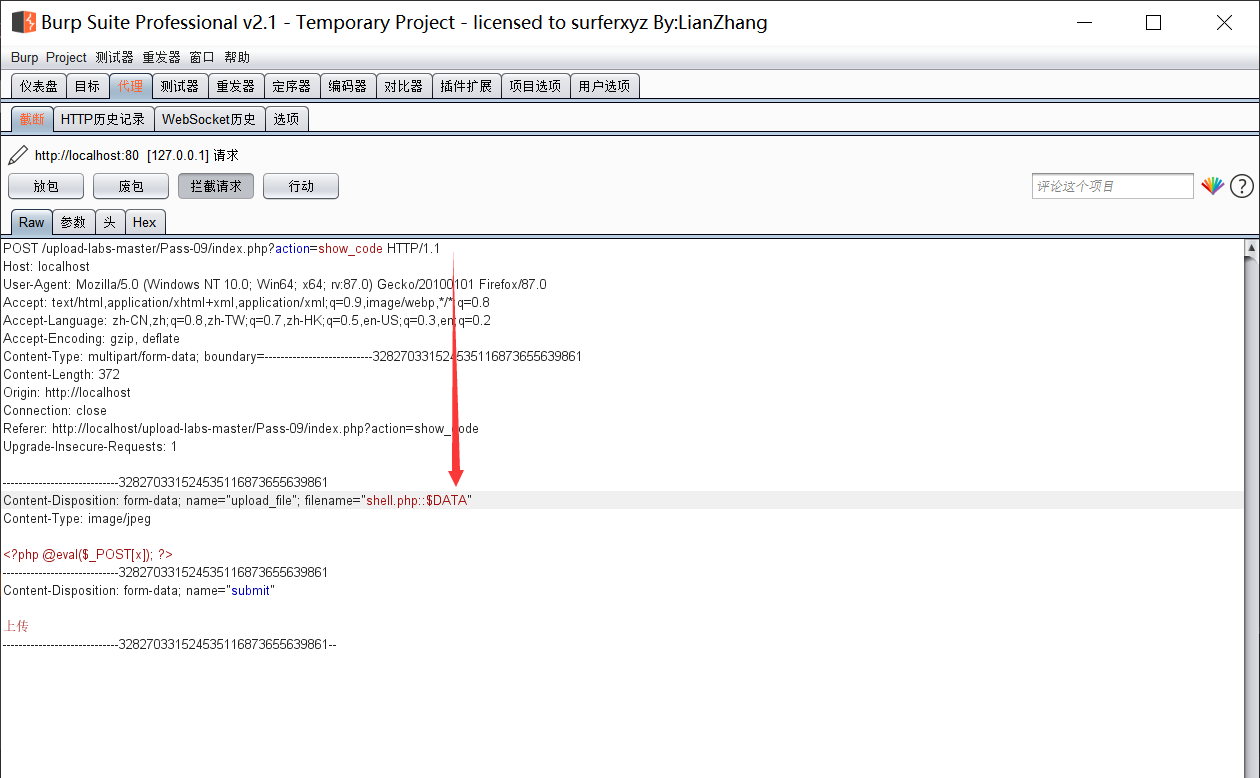Open the Burp menu
This screenshot has width=1260, height=778.
point(24,58)
